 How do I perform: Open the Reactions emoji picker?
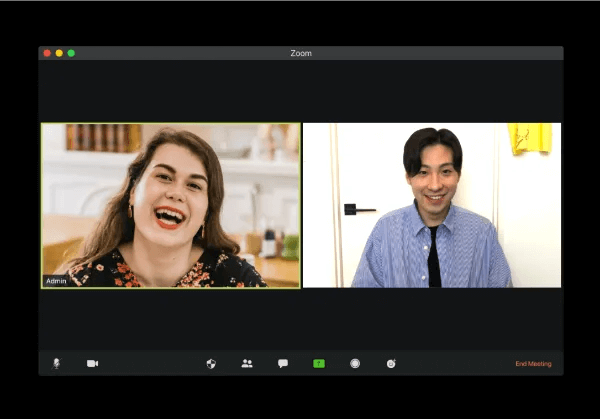click(x=391, y=363)
